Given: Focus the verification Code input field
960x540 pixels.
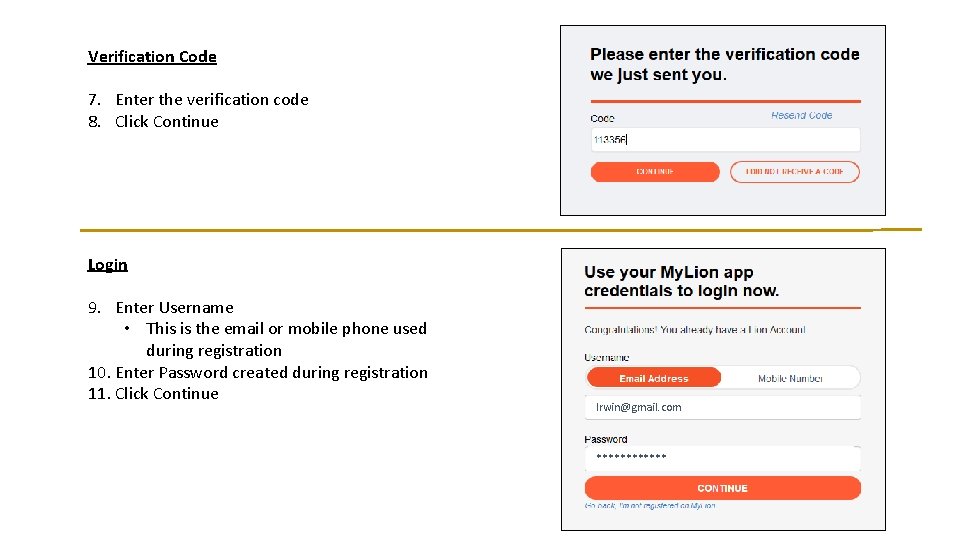Looking at the screenshot, I should 725,140.
